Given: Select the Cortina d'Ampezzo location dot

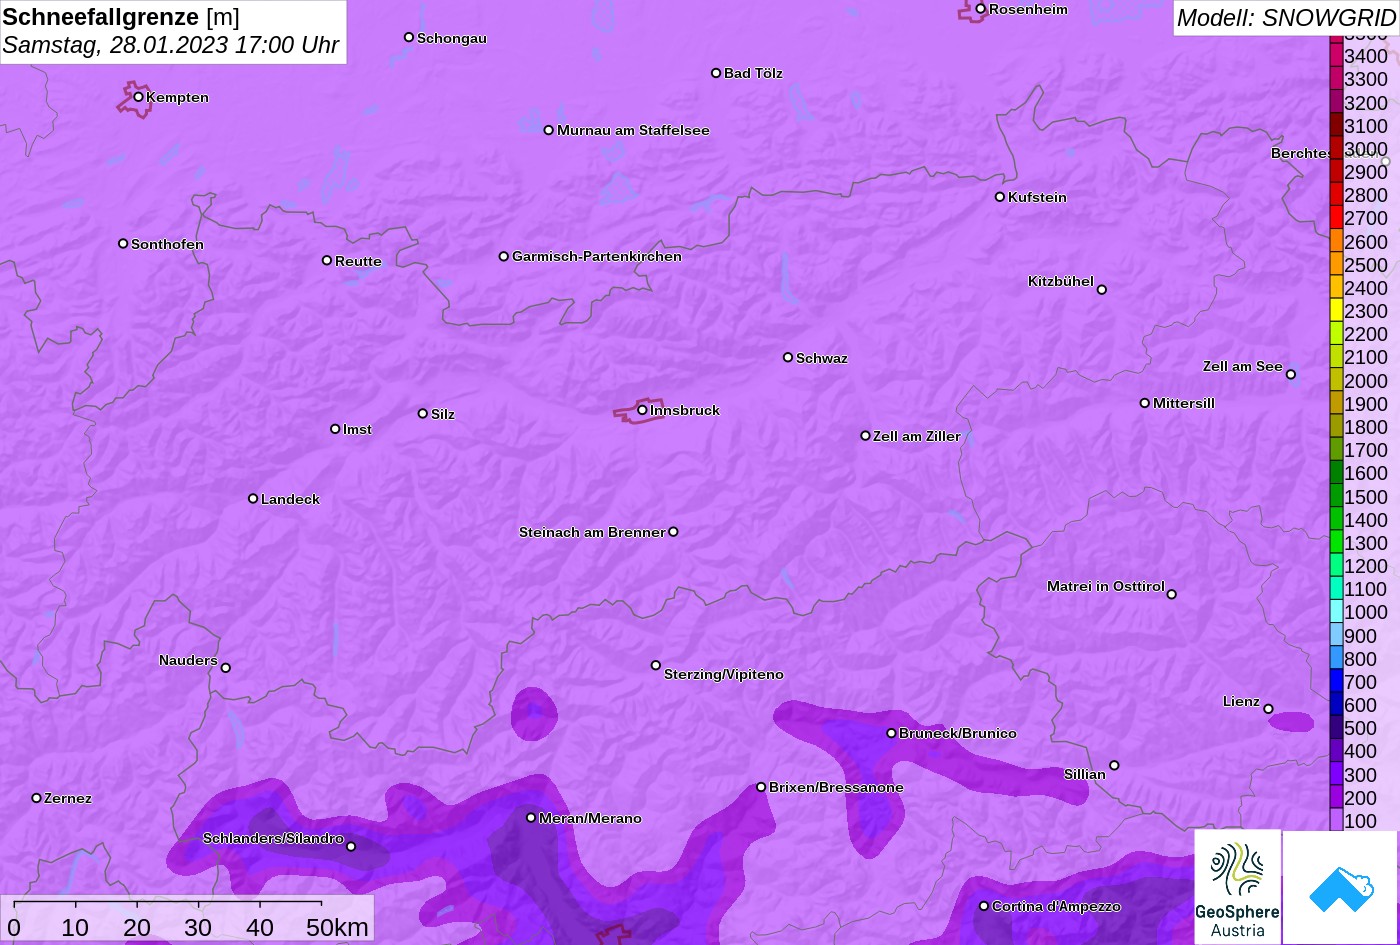Looking at the screenshot, I should pos(984,906).
